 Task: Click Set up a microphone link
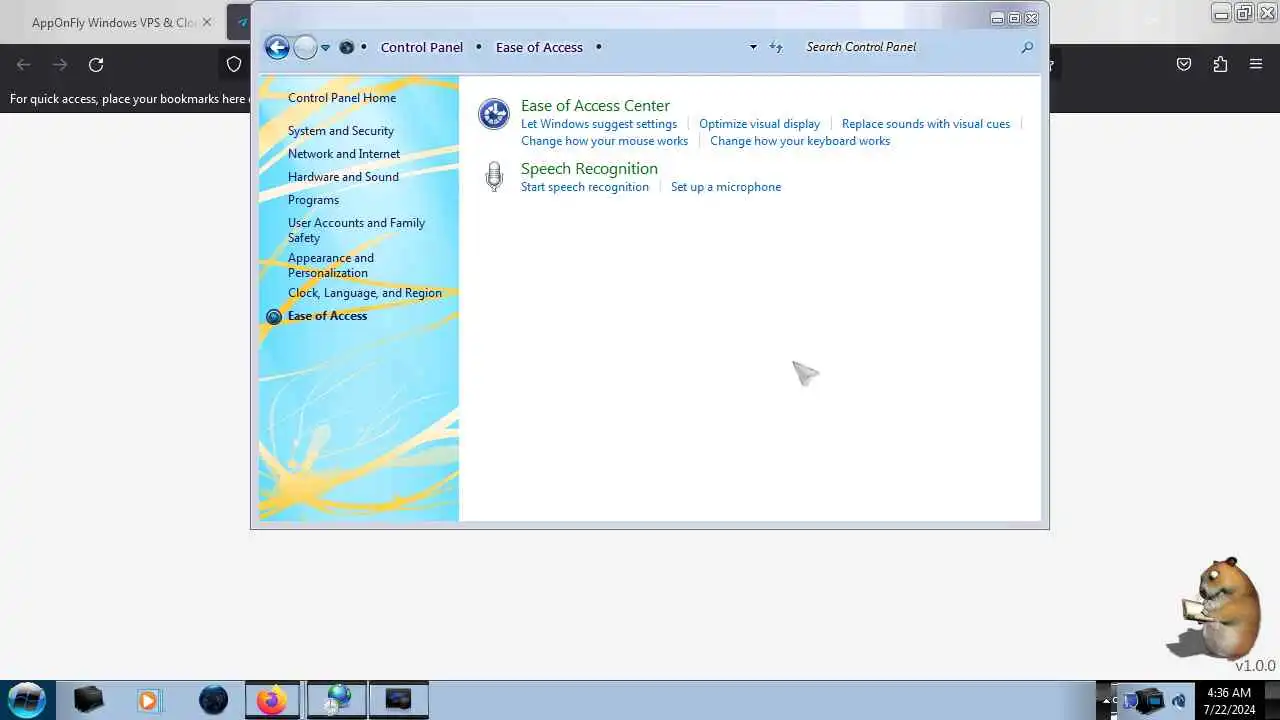pyautogui.click(x=726, y=187)
